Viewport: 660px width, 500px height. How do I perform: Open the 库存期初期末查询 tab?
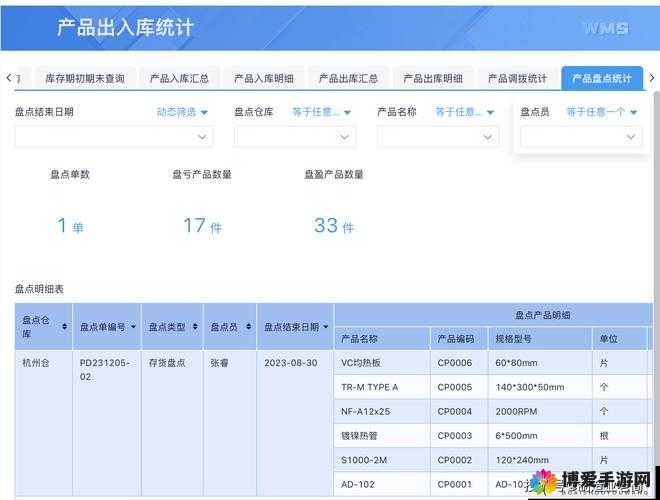pos(85,79)
